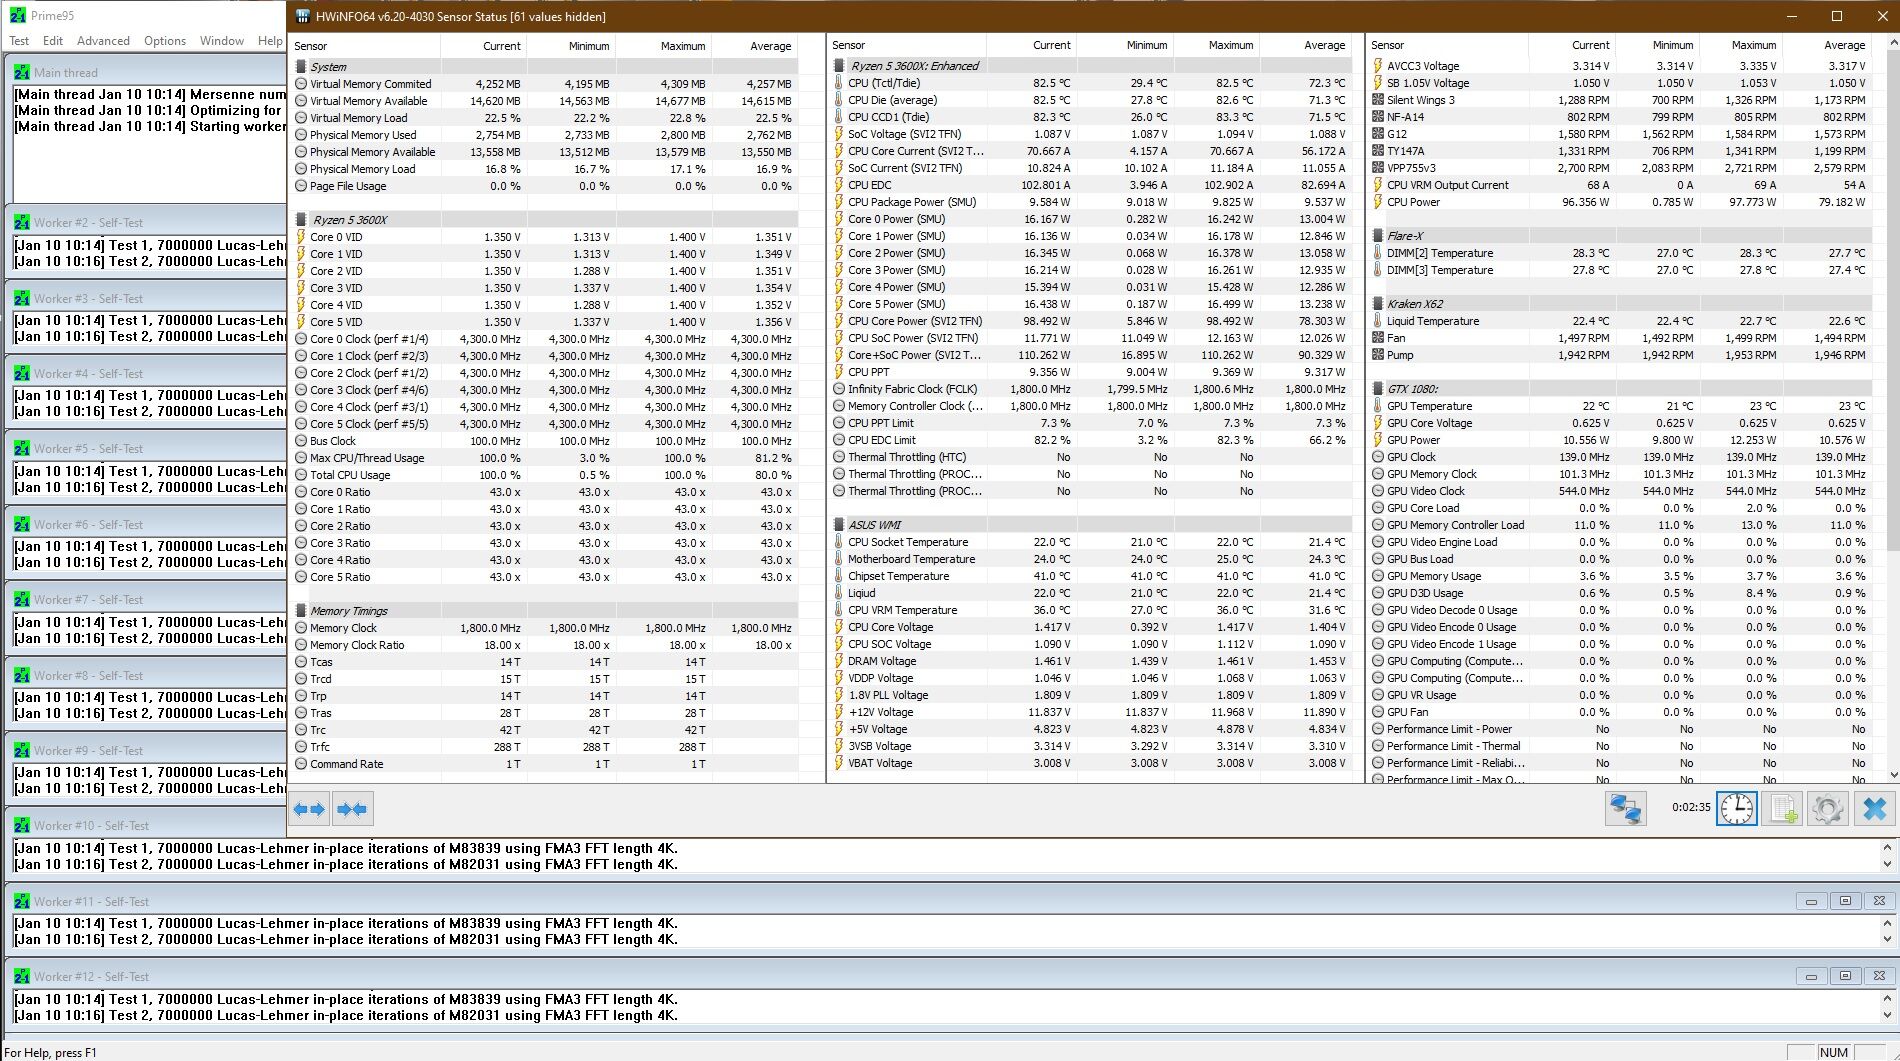Click the scroll-up arrow in Worker #12 log
Image resolution: width=1900 pixels, height=1061 pixels.
[1887, 999]
